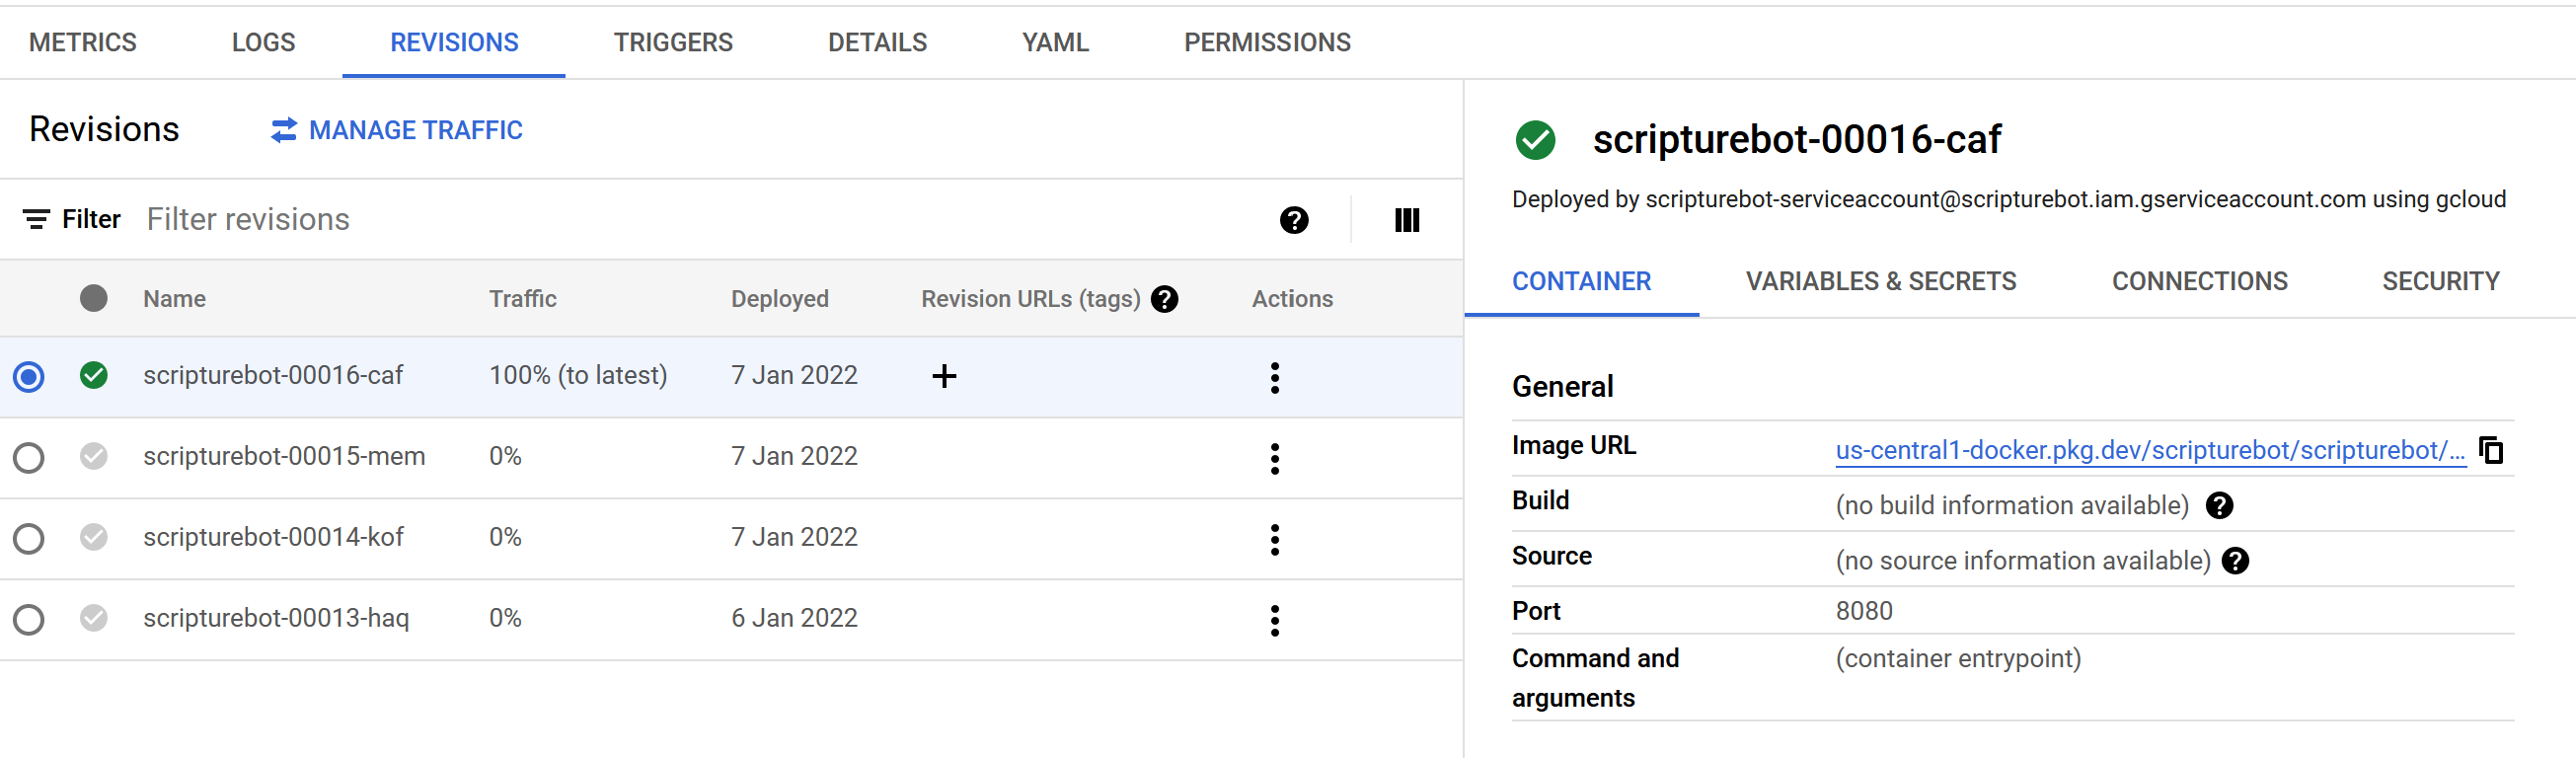Open actions menu for scripturebot-00013-haq
Viewport: 2576px width, 758px height.
1274,620
